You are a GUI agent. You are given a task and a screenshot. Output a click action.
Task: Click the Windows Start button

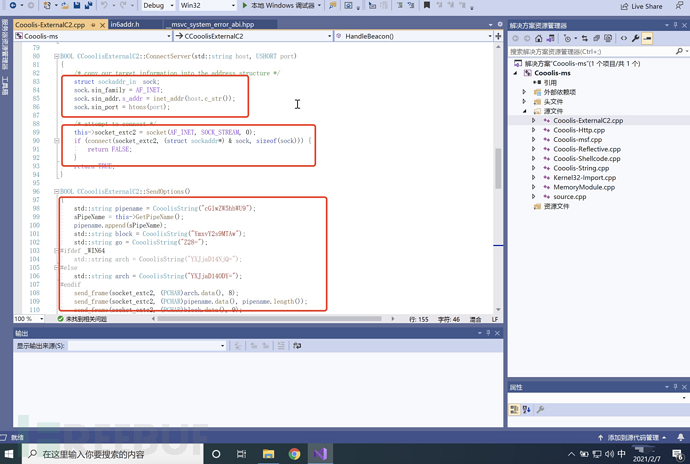11,453
